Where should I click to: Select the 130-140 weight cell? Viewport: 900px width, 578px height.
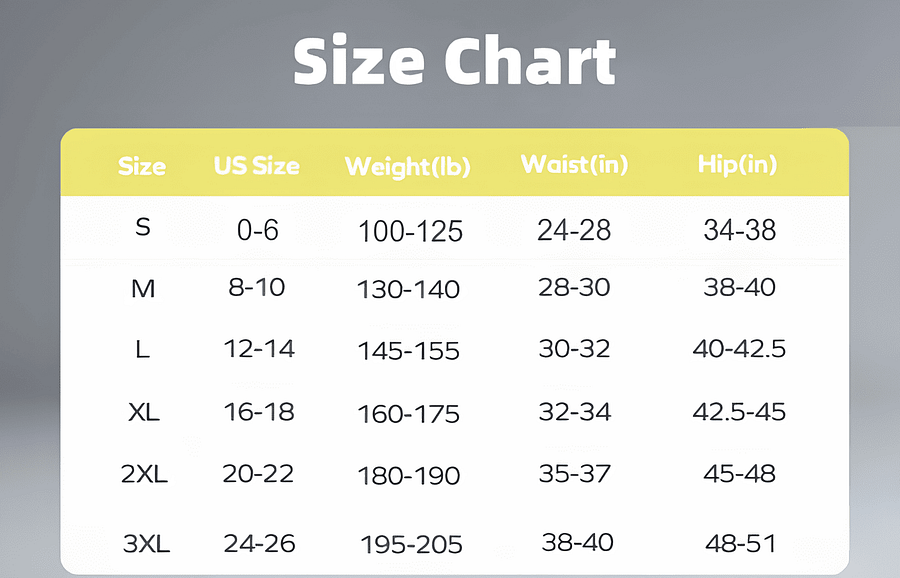pos(408,290)
